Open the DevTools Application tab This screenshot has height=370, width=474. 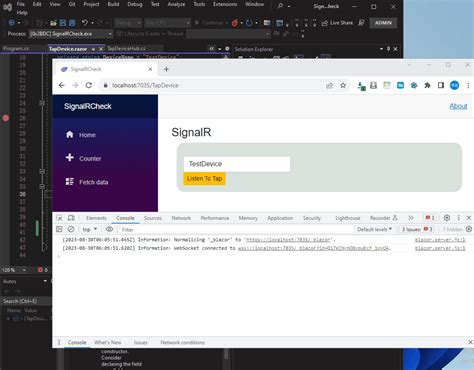(x=280, y=218)
